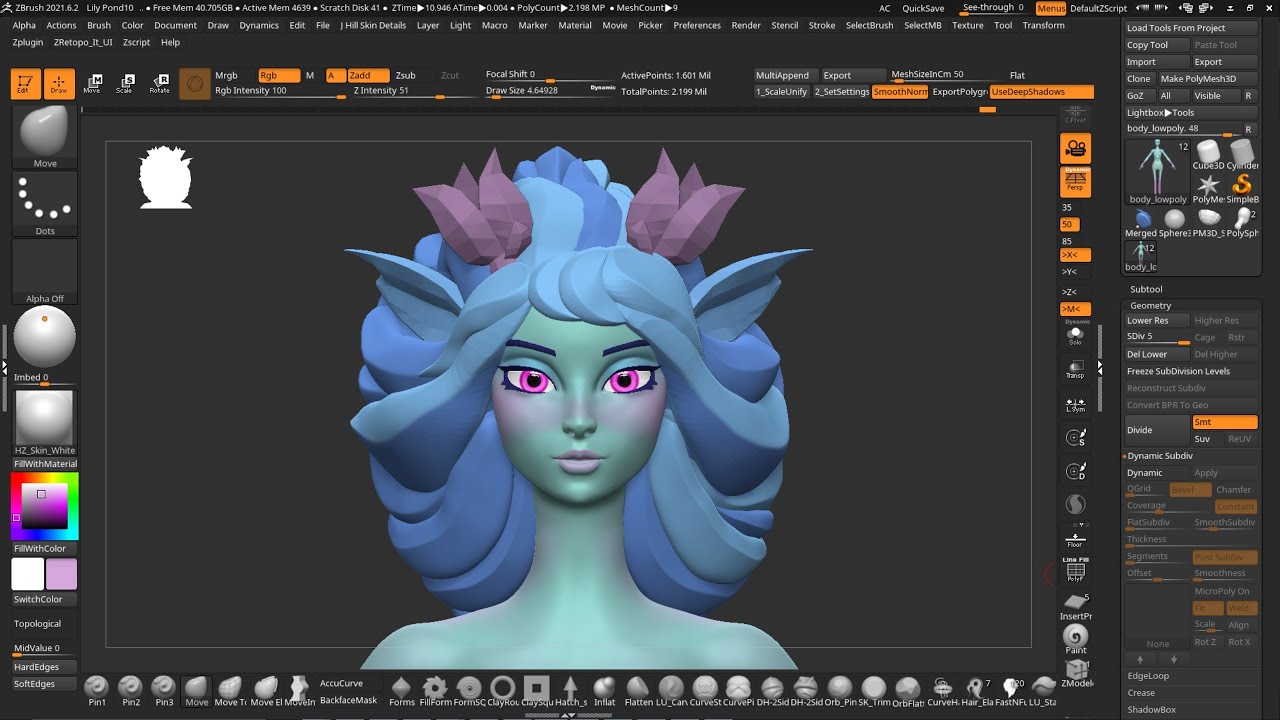Viewport: 1280px width, 720px height.
Task: Open the current Move brush thumbnail
Action: [45, 138]
